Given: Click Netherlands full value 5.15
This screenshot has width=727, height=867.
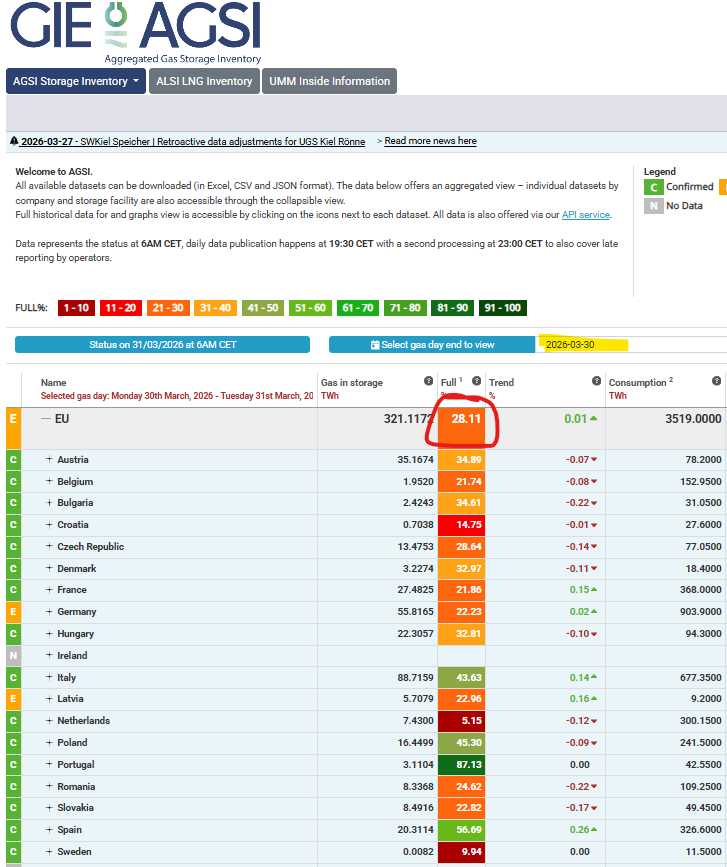Looking at the screenshot, I should click(x=462, y=720).
